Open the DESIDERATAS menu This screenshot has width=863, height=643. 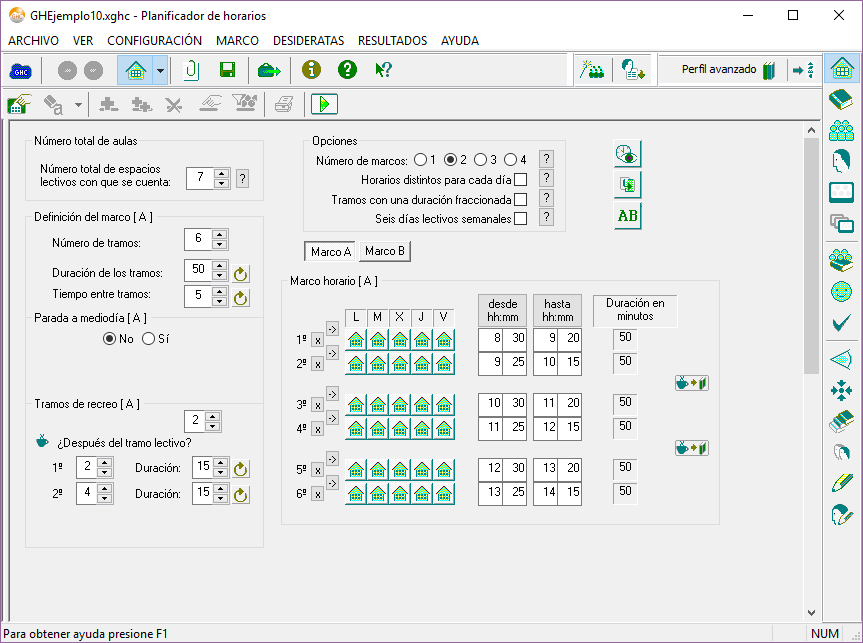coord(308,41)
